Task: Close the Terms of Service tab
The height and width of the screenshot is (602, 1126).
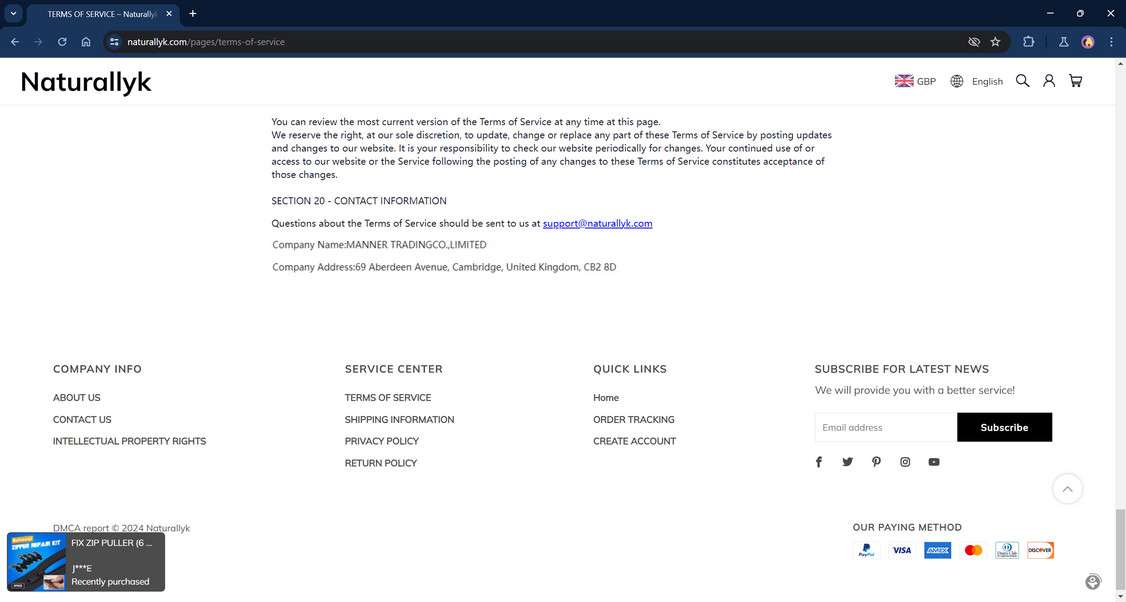Action: 169,14
